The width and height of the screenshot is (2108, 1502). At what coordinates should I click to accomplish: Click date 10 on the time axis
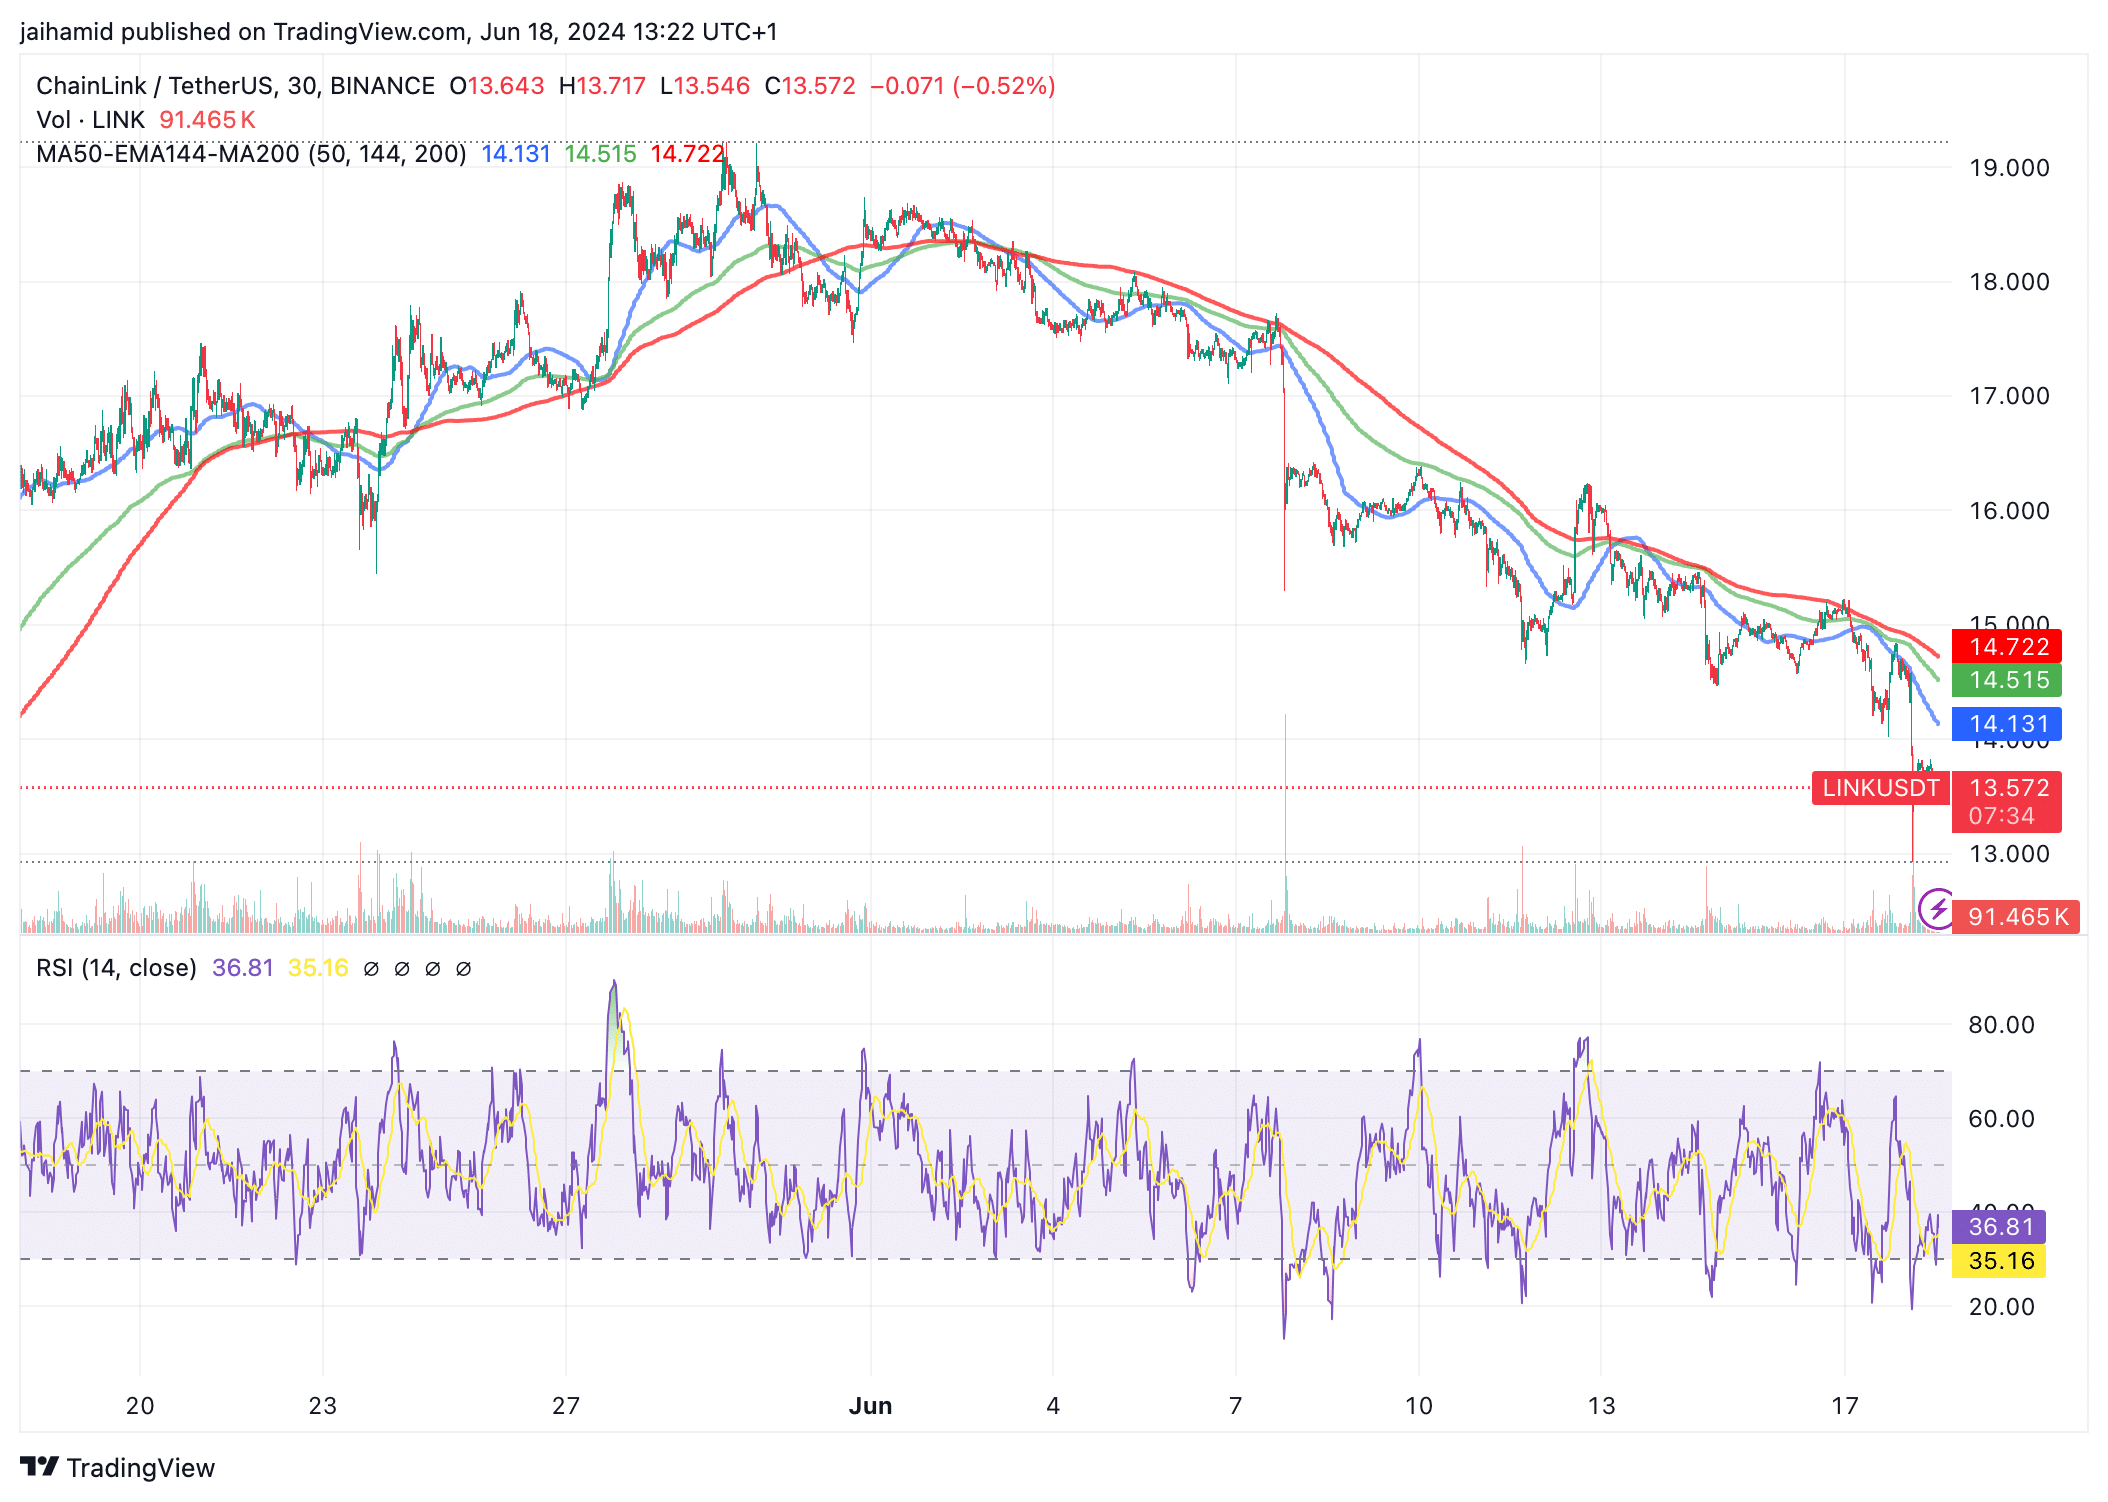pyautogui.click(x=1419, y=1406)
